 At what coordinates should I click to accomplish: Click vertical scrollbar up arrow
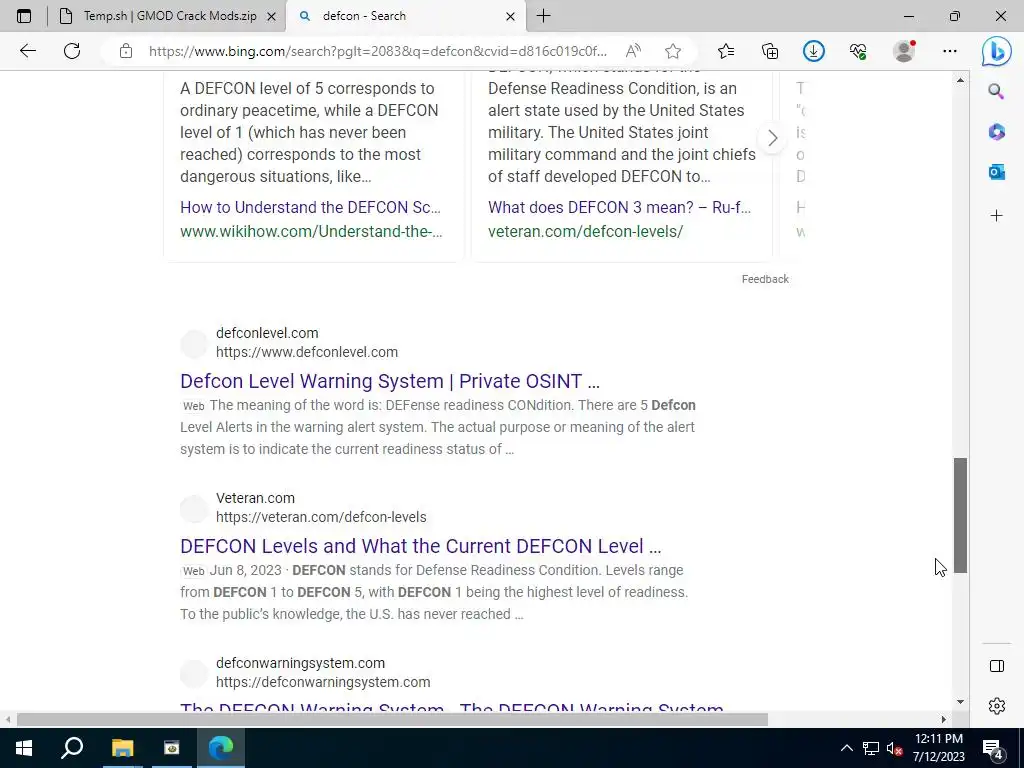pyautogui.click(x=960, y=80)
